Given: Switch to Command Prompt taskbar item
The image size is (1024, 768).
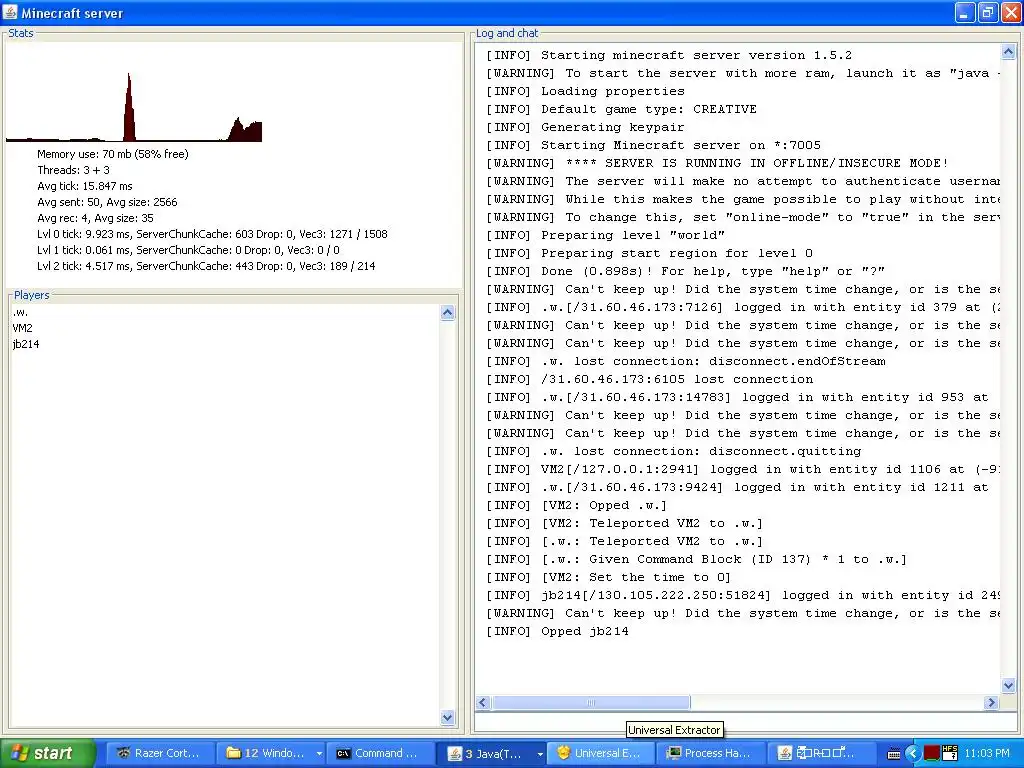Looking at the screenshot, I should 378,753.
